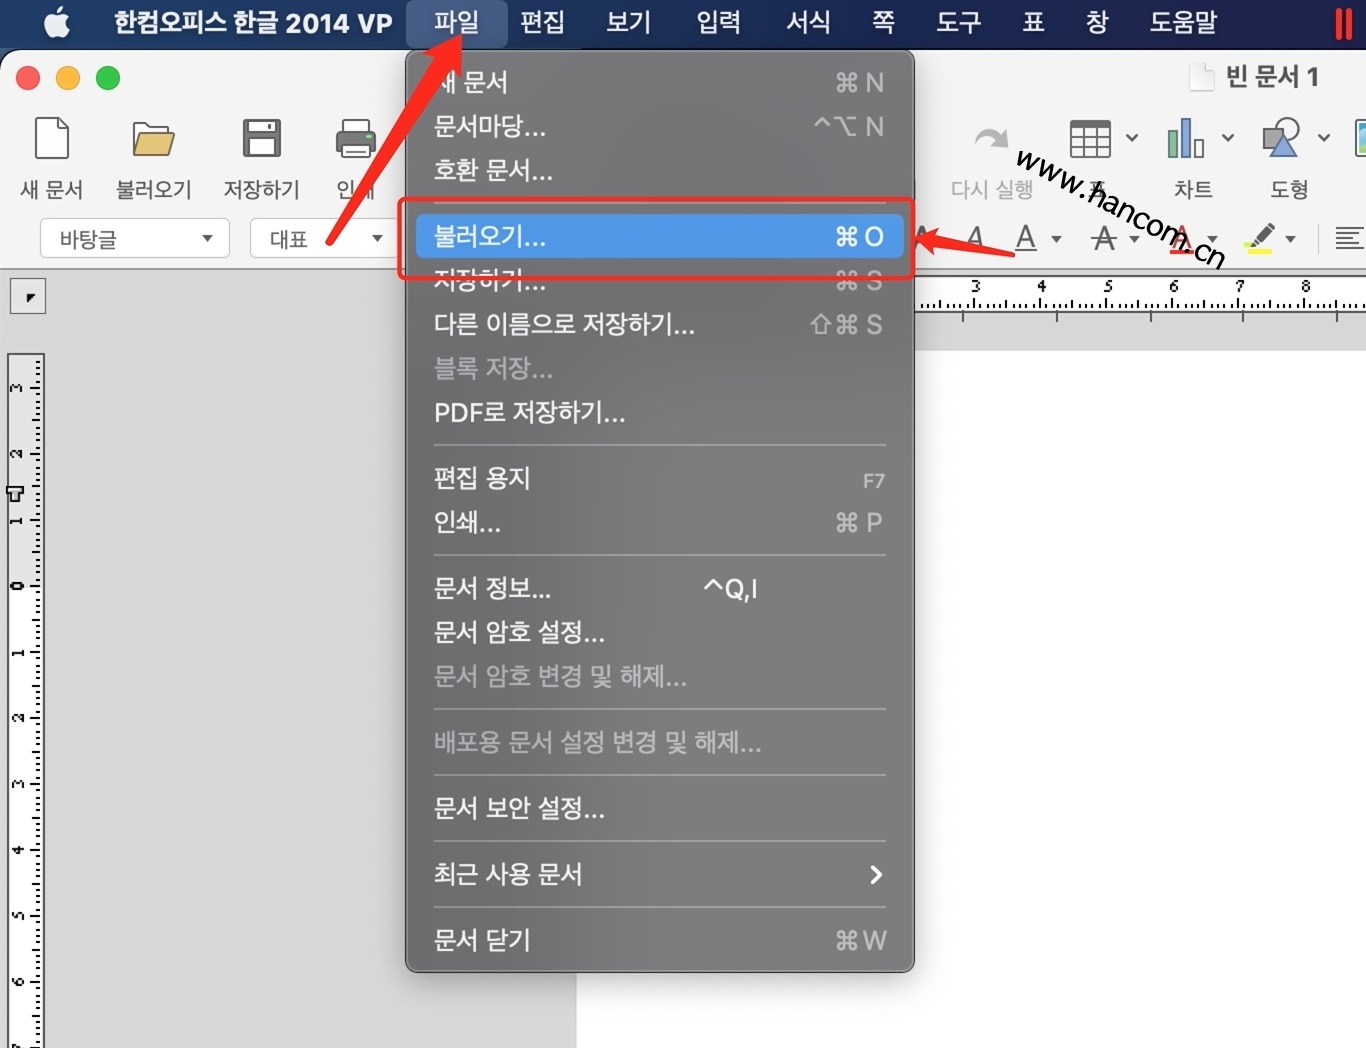Open the 파일 menu
Image resolution: width=1366 pixels, height=1048 pixels.
click(x=457, y=23)
